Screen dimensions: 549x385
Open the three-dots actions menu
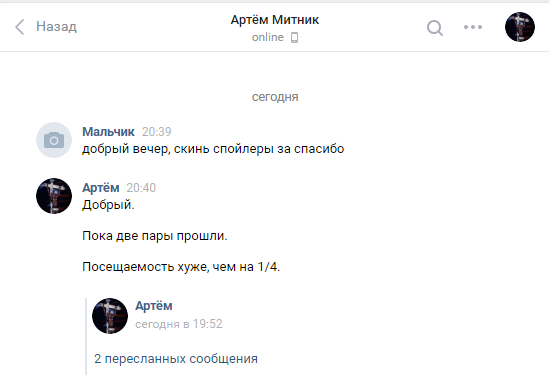coord(473,27)
